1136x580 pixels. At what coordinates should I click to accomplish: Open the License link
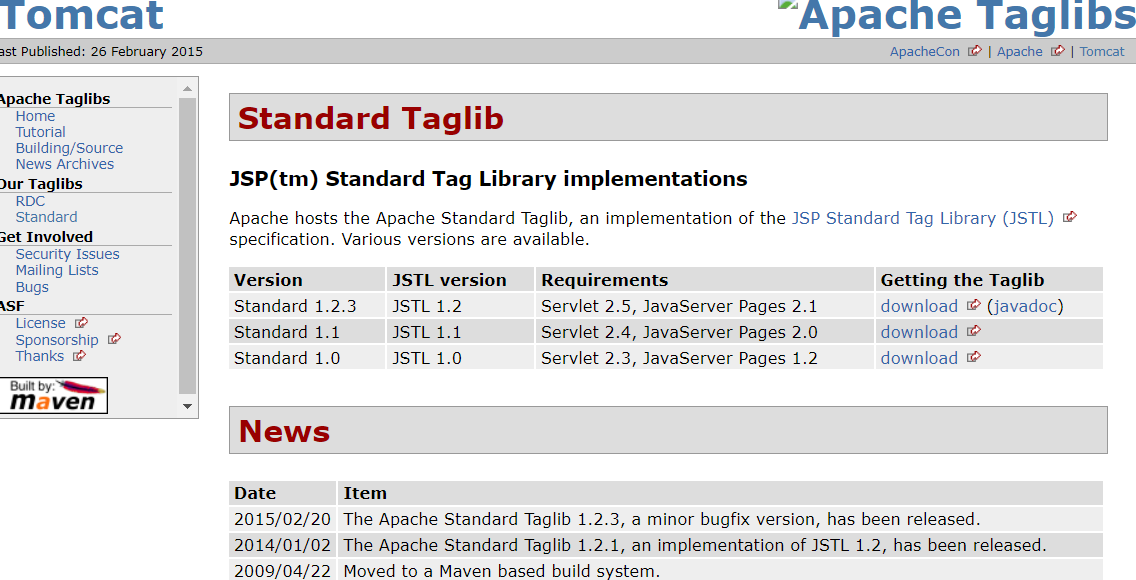(x=41, y=323)
